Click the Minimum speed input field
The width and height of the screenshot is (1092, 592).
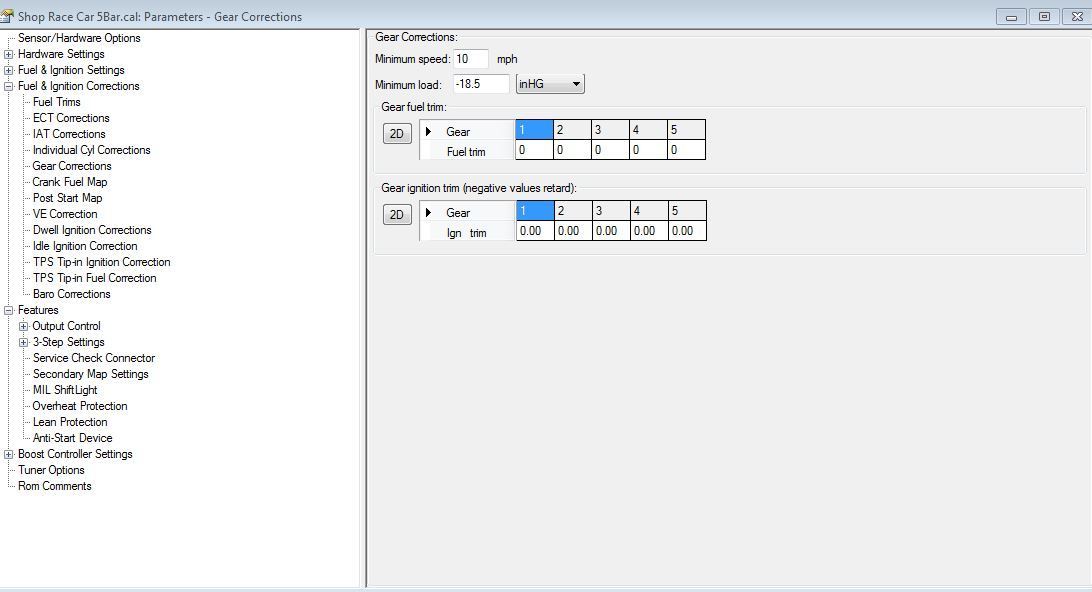tap(470, 59)
